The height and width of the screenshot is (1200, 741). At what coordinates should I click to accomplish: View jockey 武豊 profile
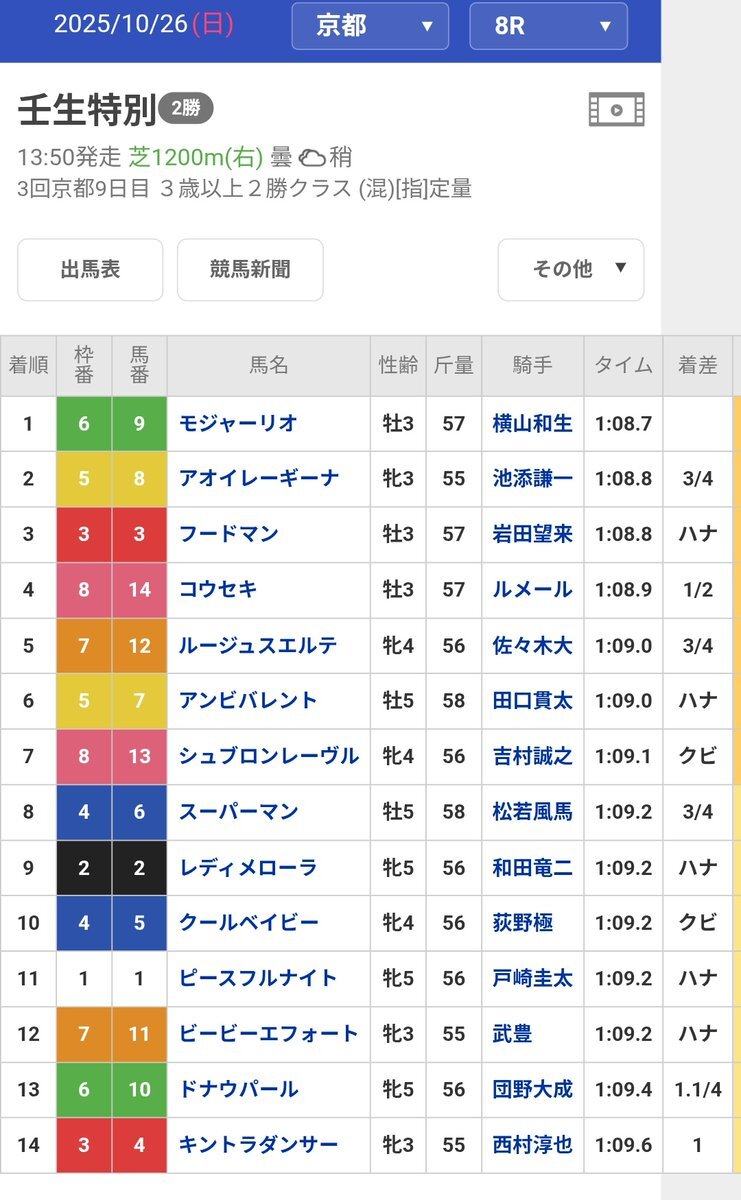coord(512,1034)
